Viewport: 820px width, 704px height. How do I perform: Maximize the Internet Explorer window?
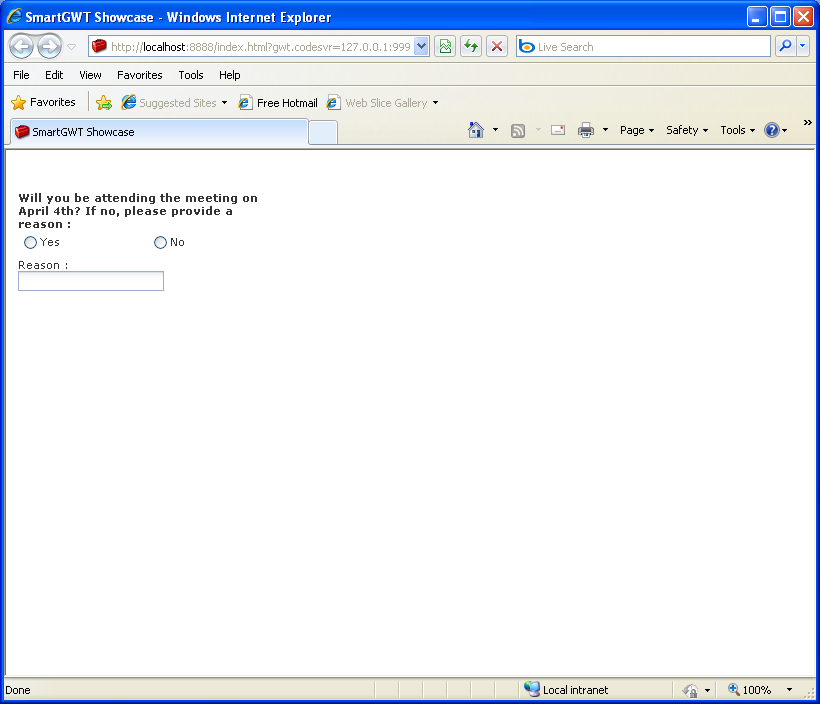click(780, 17)
